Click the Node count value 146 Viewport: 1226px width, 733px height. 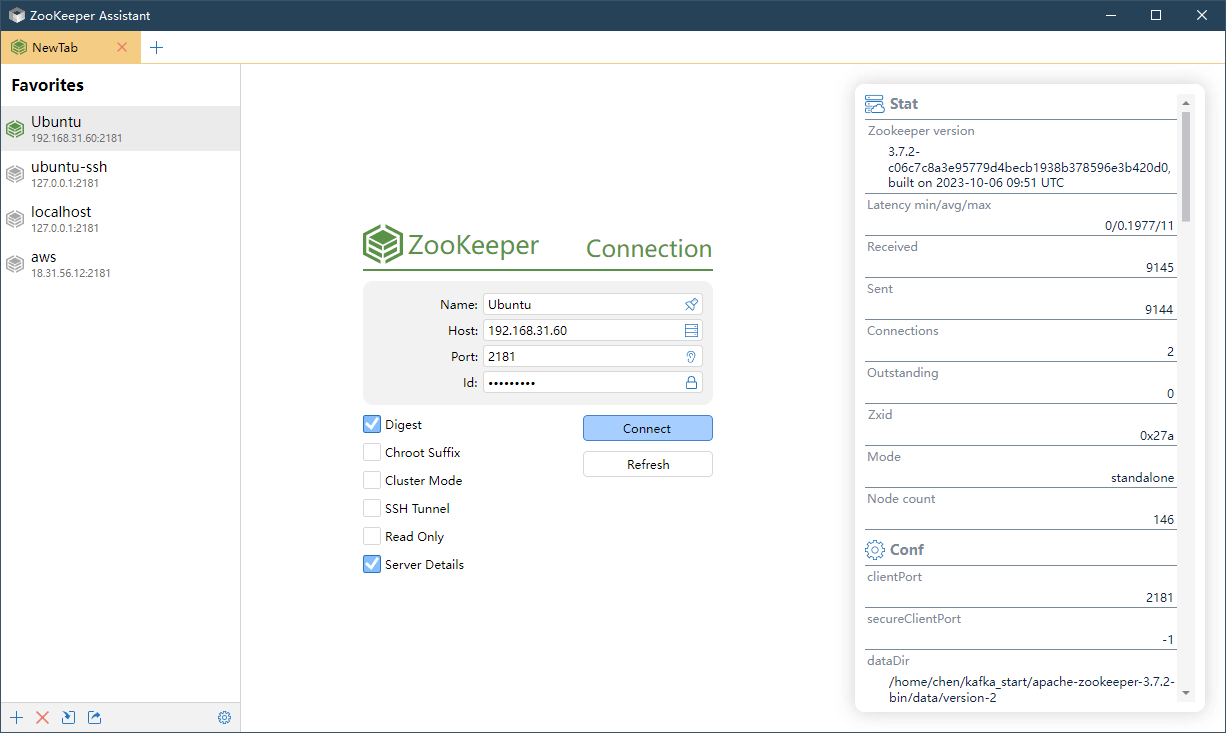(x=1163, y=520)
